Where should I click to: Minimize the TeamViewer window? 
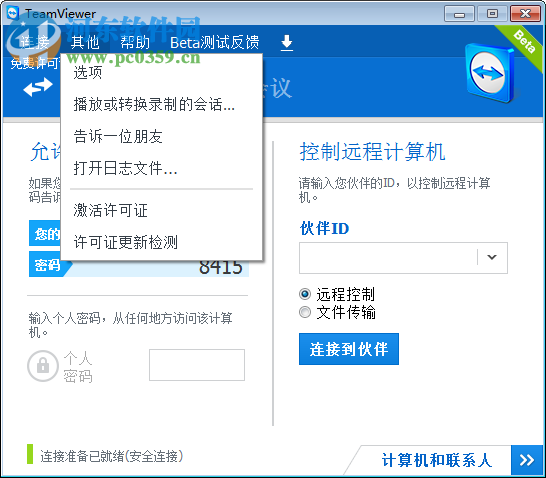459,14
